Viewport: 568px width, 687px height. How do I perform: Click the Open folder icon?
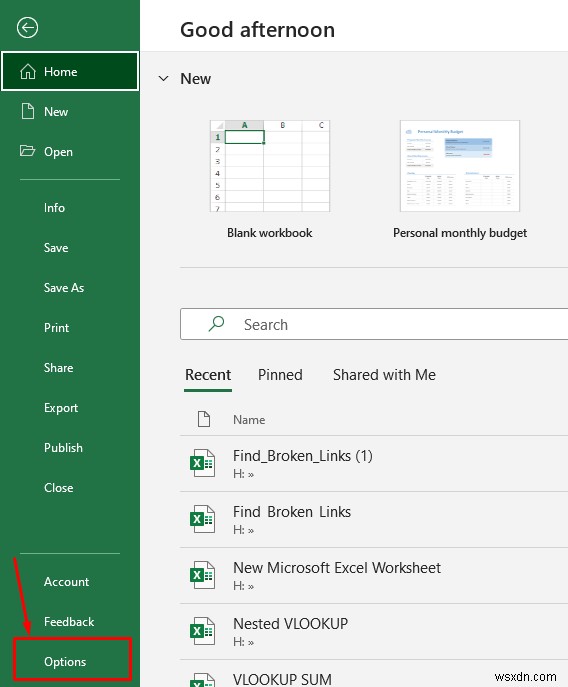coord(27,151)
